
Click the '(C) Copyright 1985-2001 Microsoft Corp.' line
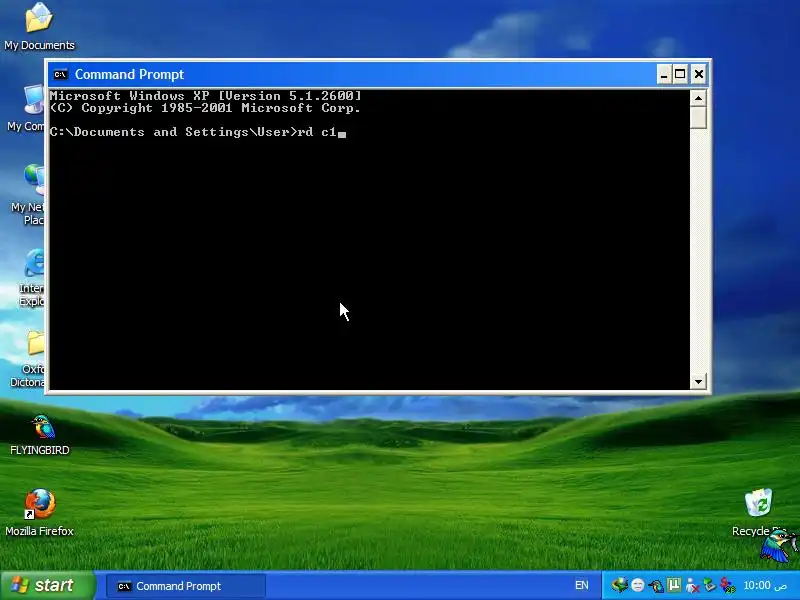point(205,108)
